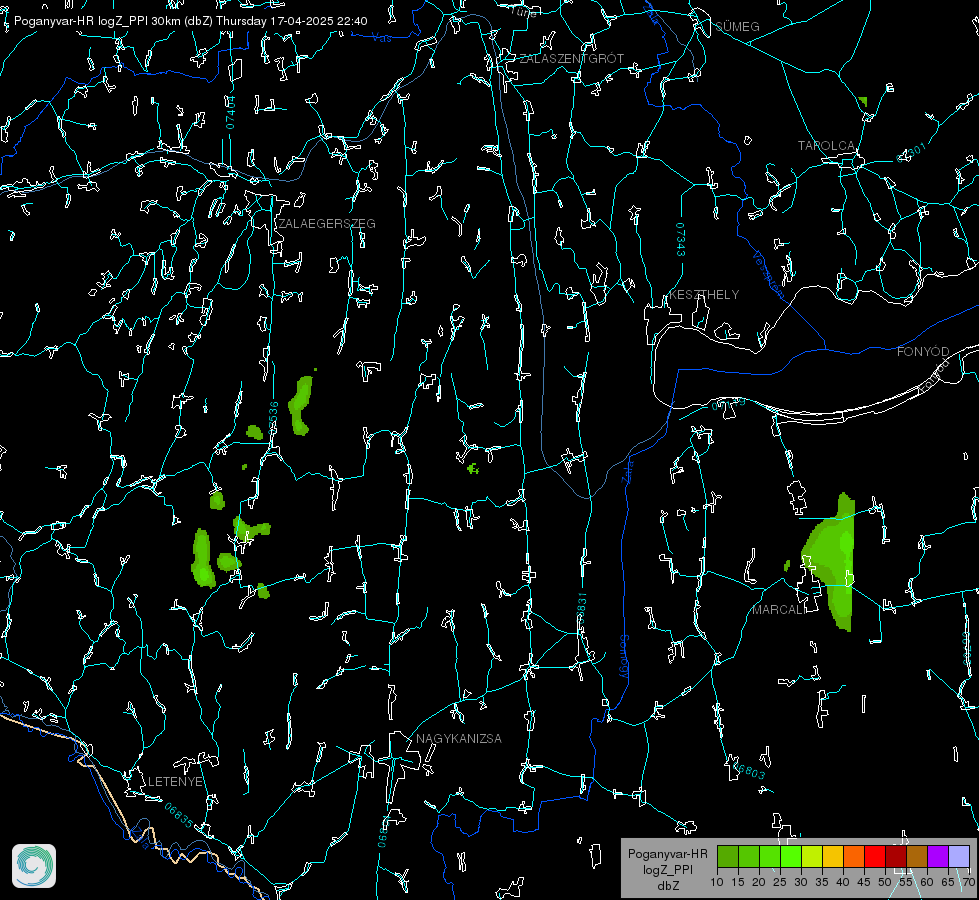Pick the 20-25 dBZ legend swatch
The width and height of the screenshot is (979, 900).
coord(770,856)
